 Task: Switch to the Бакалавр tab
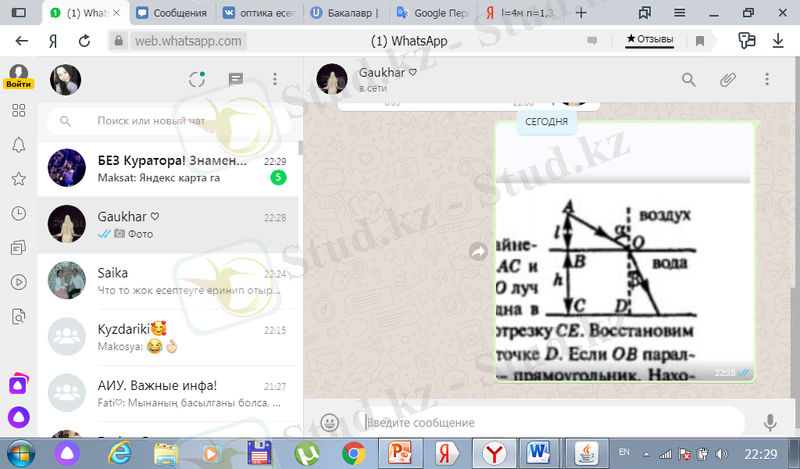click(x=347, y=13)
